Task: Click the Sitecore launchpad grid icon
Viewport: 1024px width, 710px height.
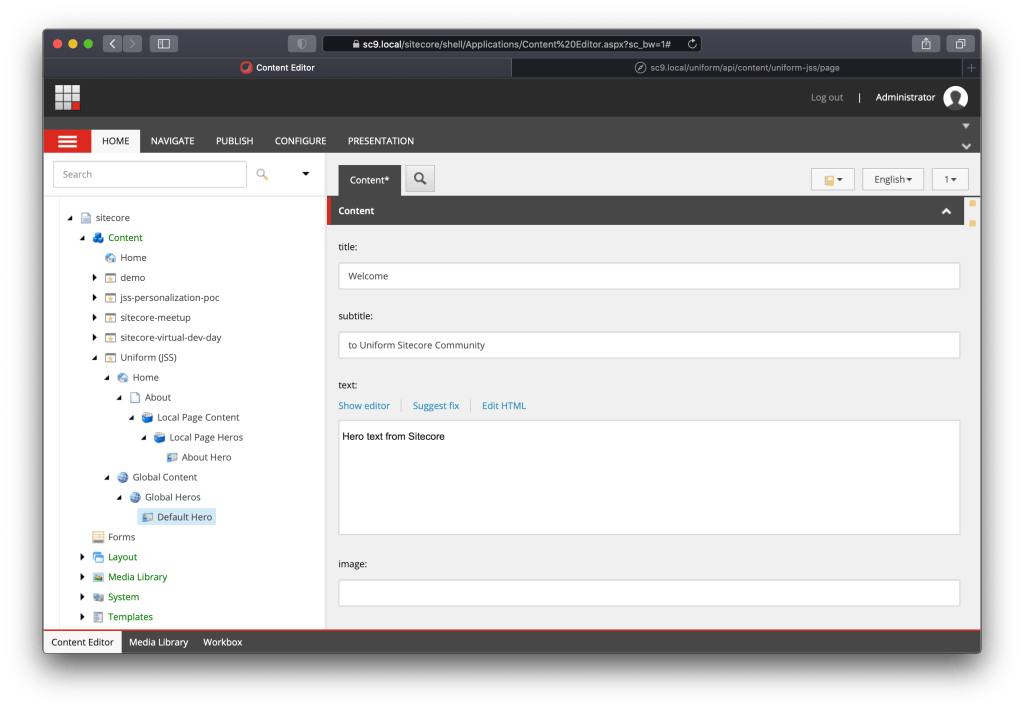Action: pyautogui.click(x=67, y=97)
